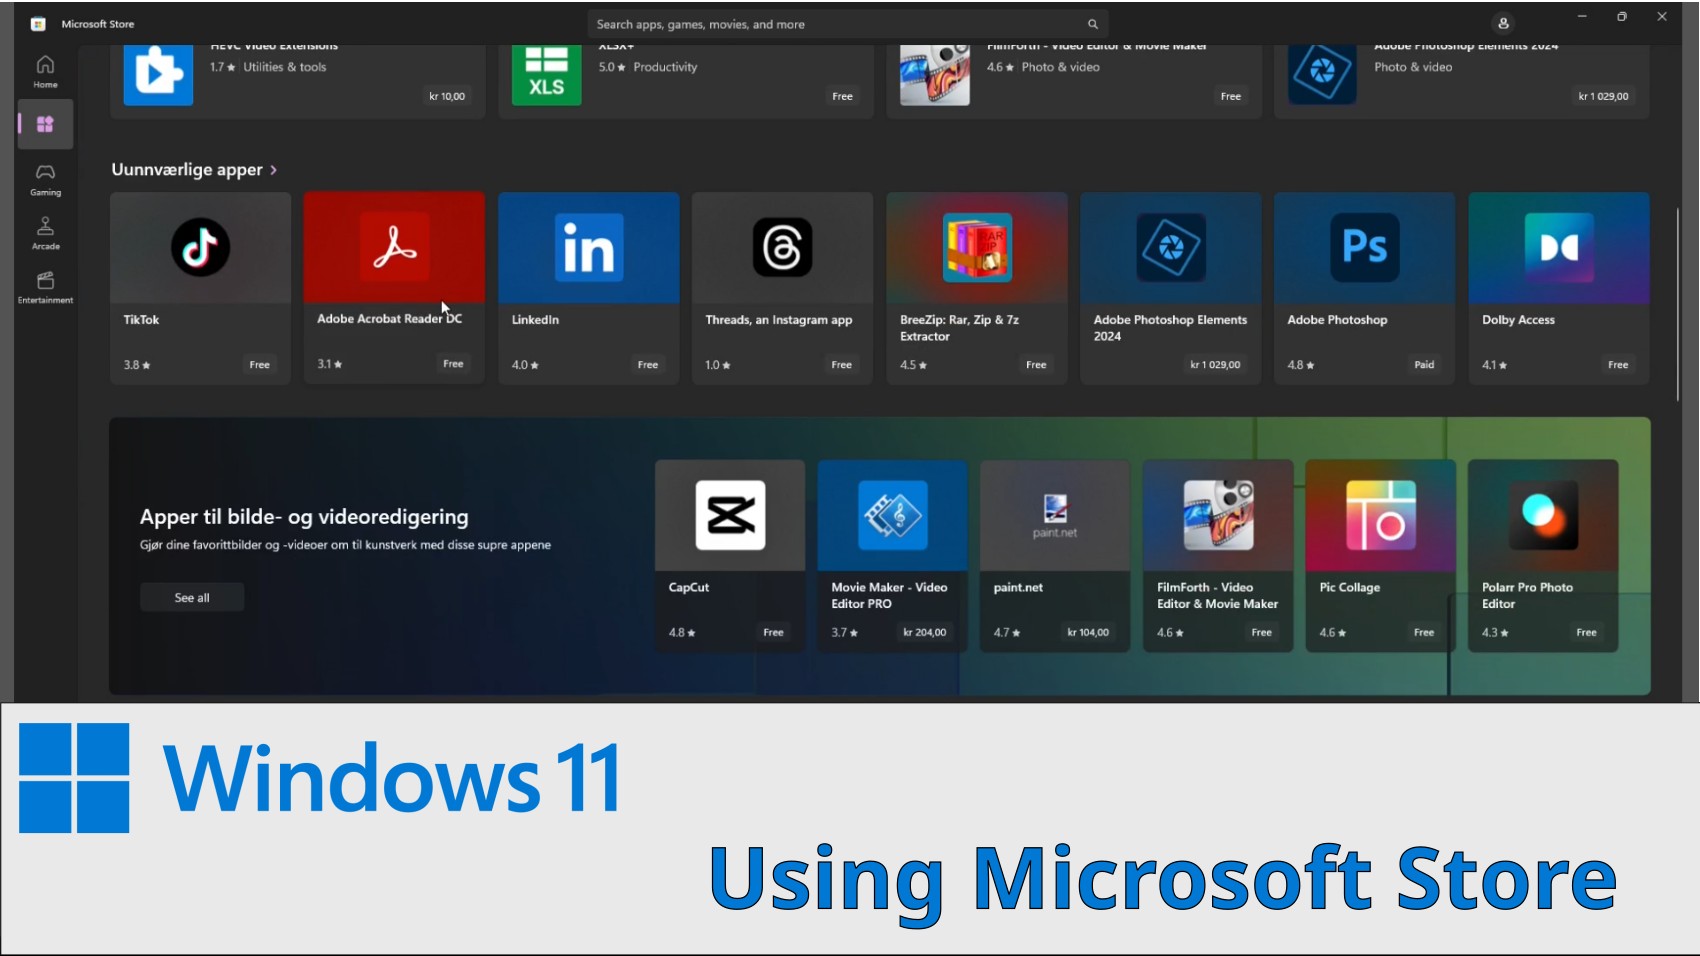
Task: Open the CapCut app icon
Action: [x=730, y=515]
